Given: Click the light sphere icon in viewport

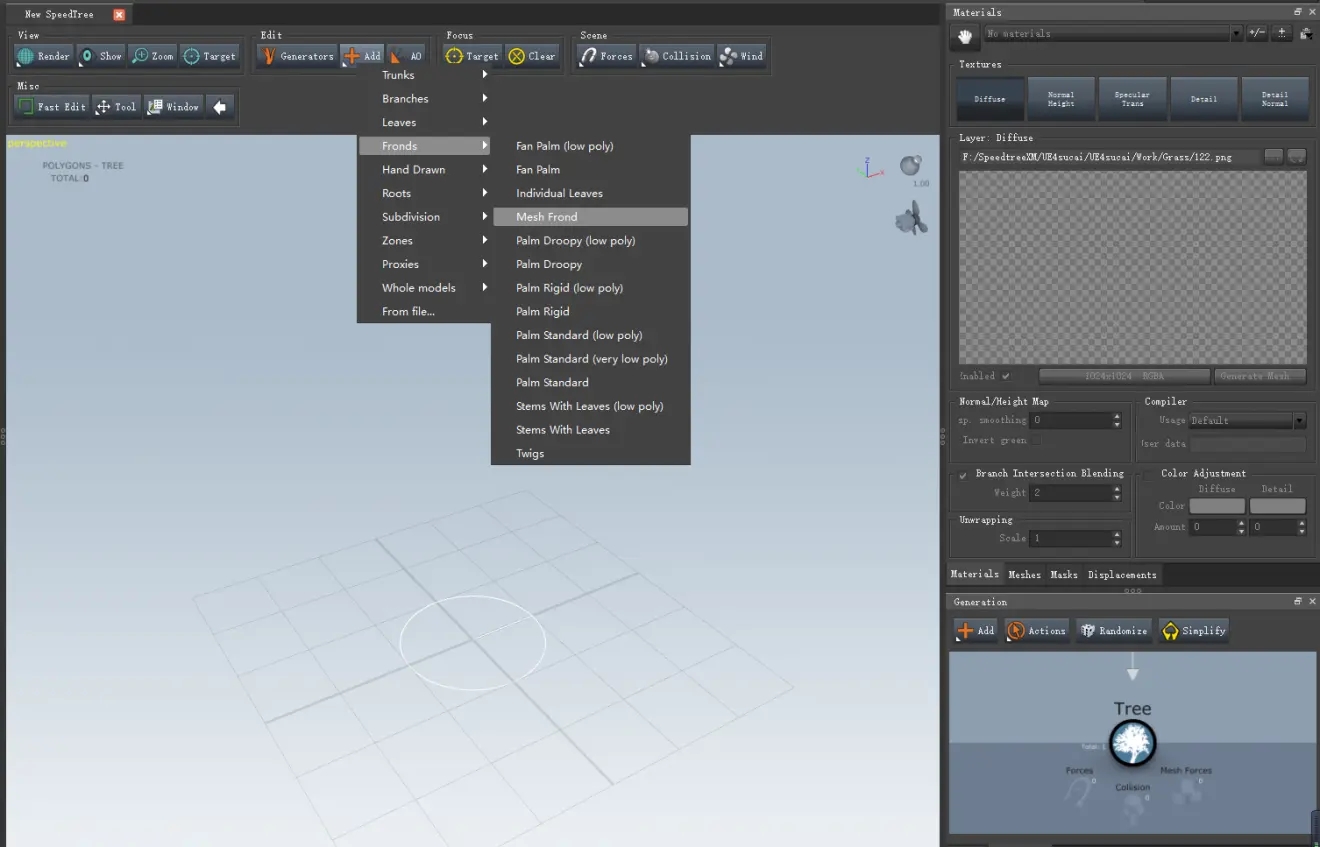Looking at the screenshot, I should pyautogui.click(x=910, y=166).
